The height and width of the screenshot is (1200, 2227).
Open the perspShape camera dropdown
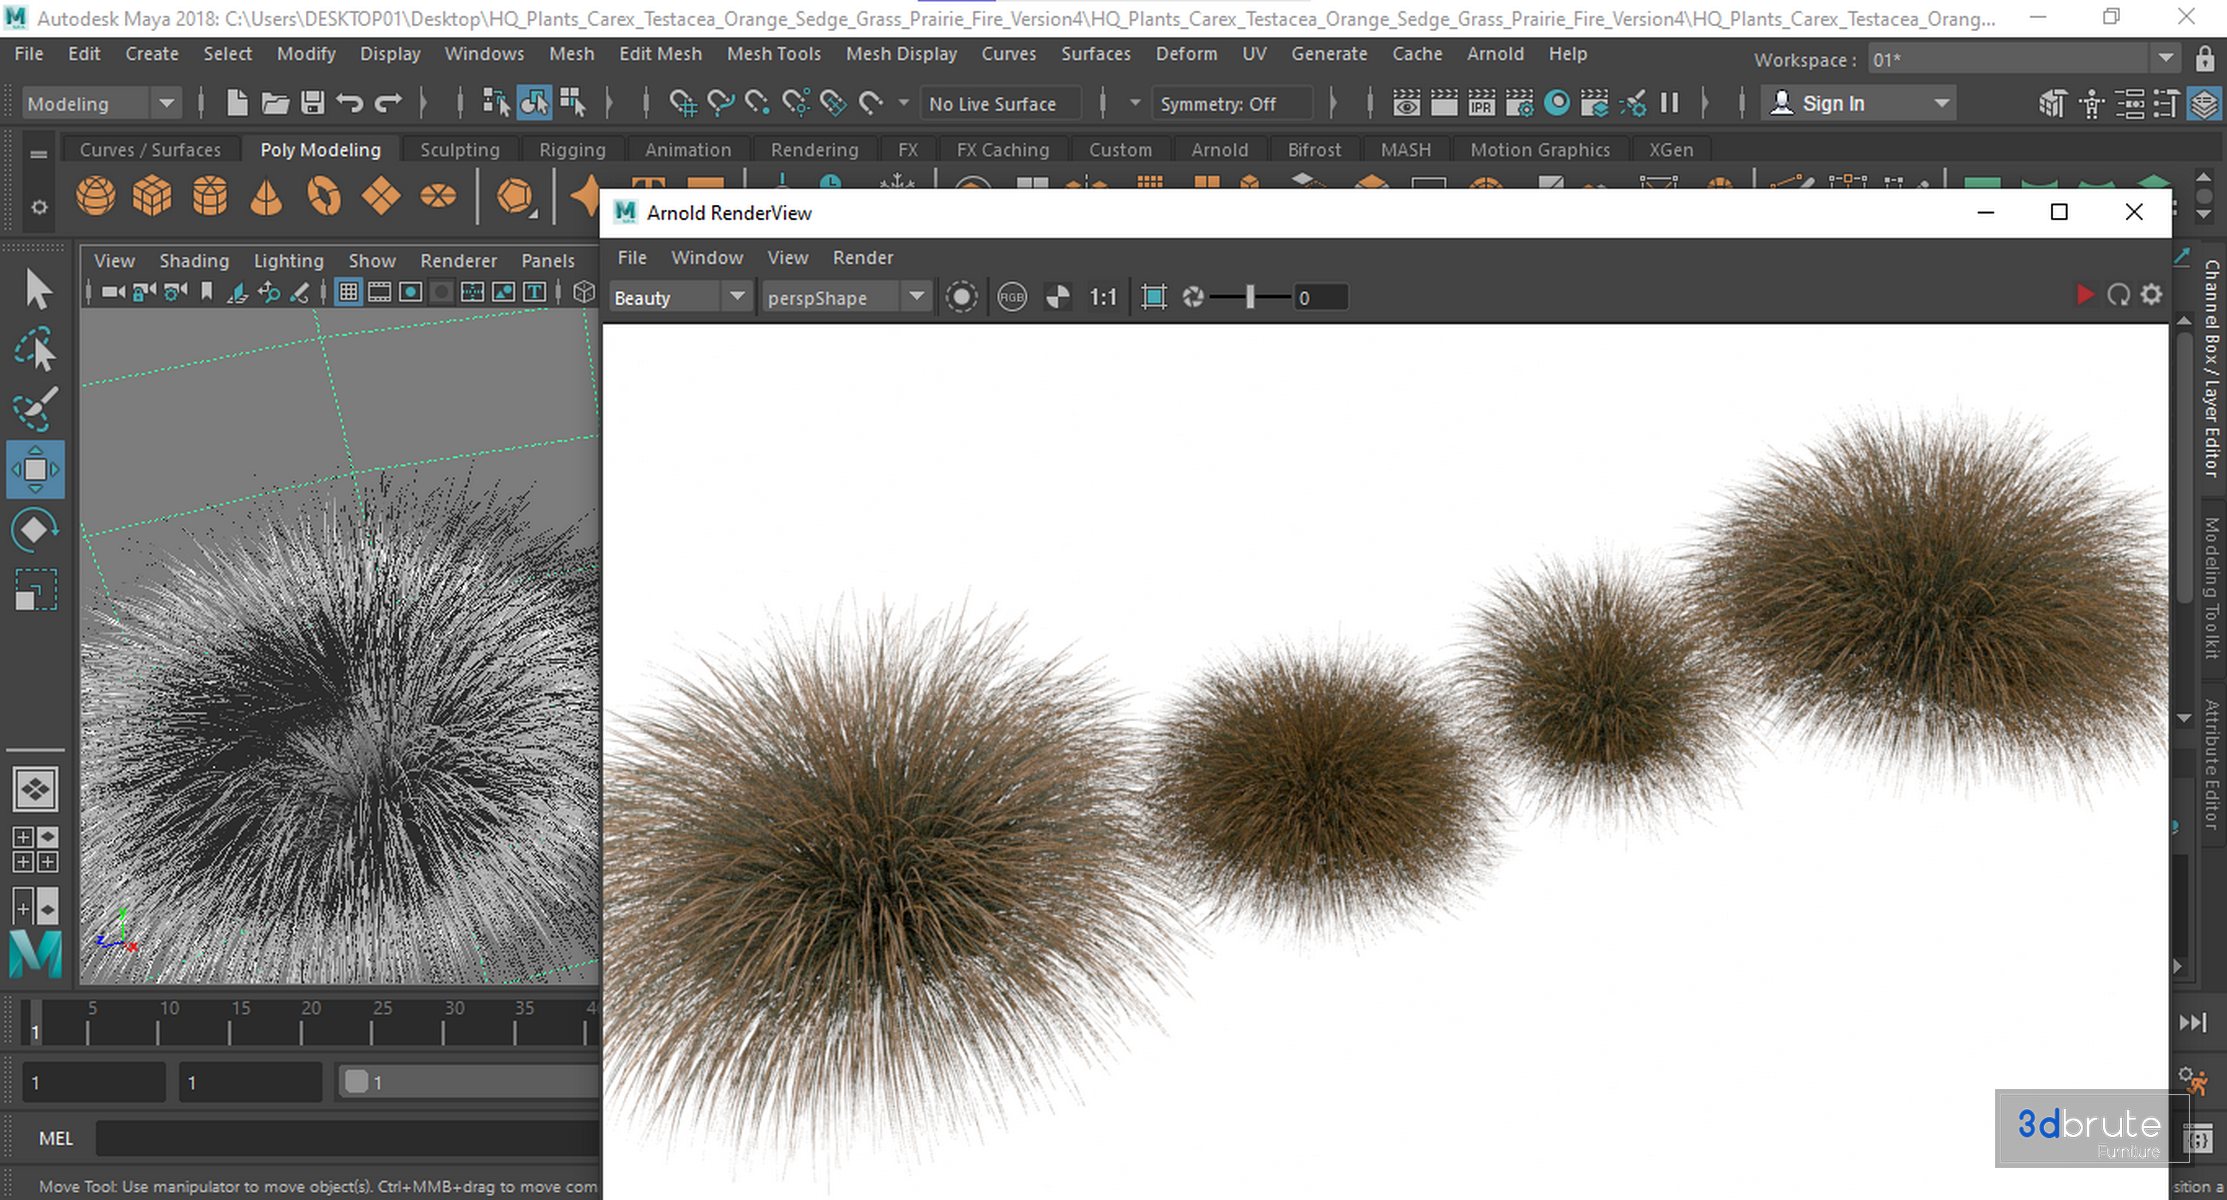click(x=916, y=297)
